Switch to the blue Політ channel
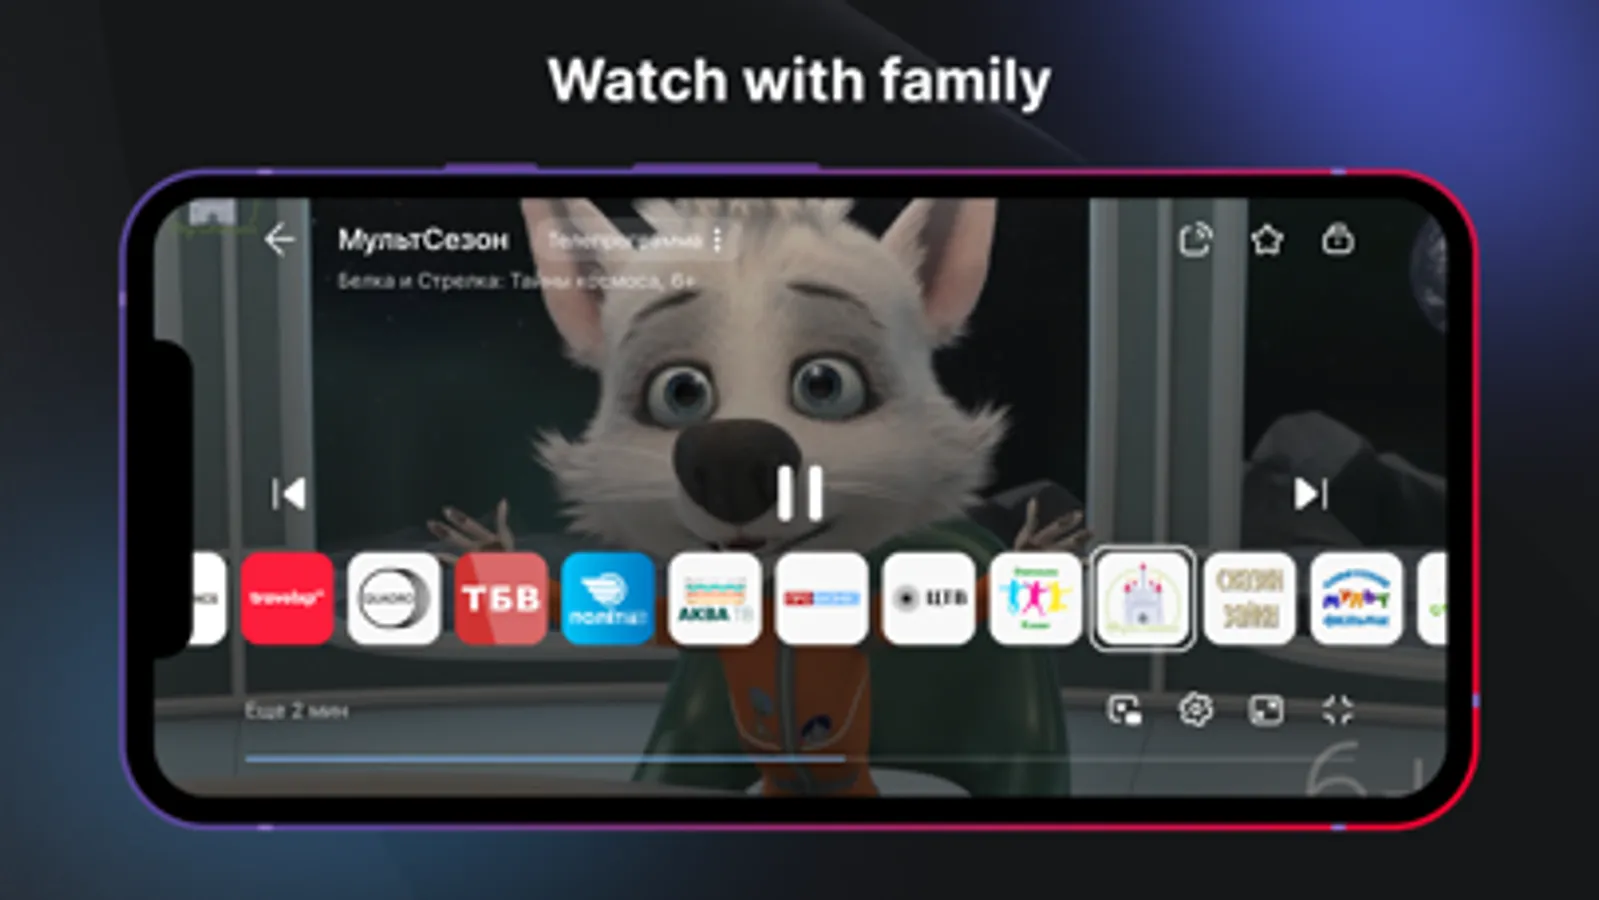1599x900 pixels. pyautogui.click(x=608, y=598)
